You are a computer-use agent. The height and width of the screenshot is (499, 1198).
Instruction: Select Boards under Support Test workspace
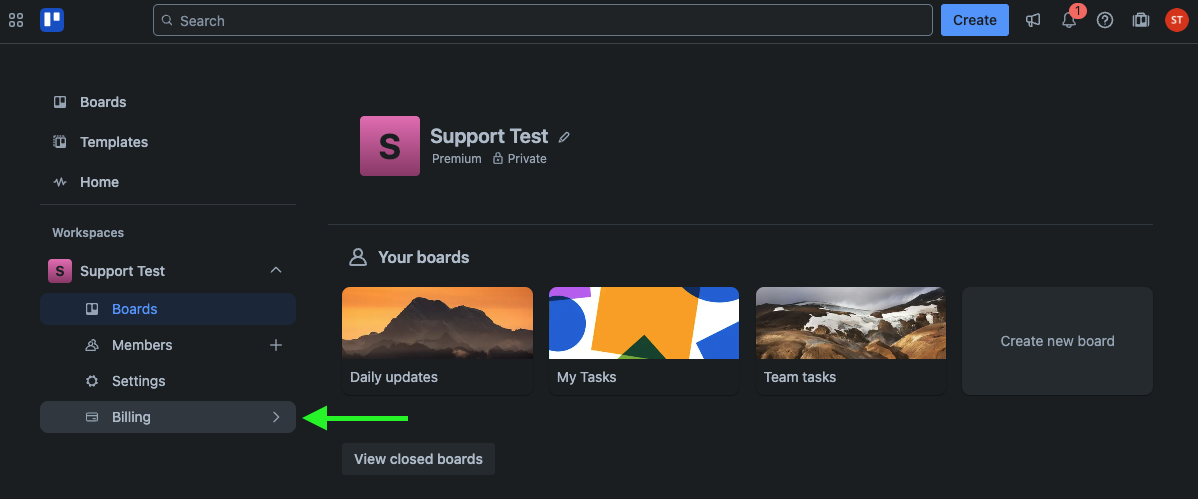[168, 309]
